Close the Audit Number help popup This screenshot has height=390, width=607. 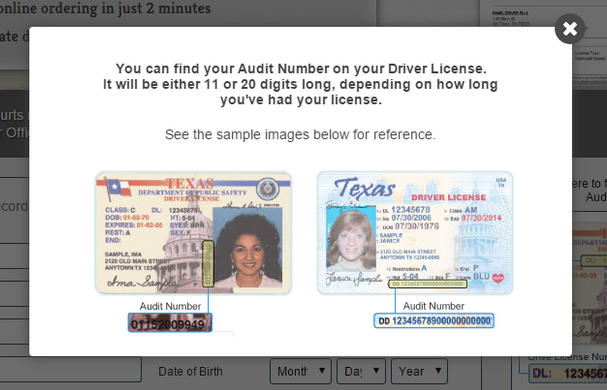569,29
